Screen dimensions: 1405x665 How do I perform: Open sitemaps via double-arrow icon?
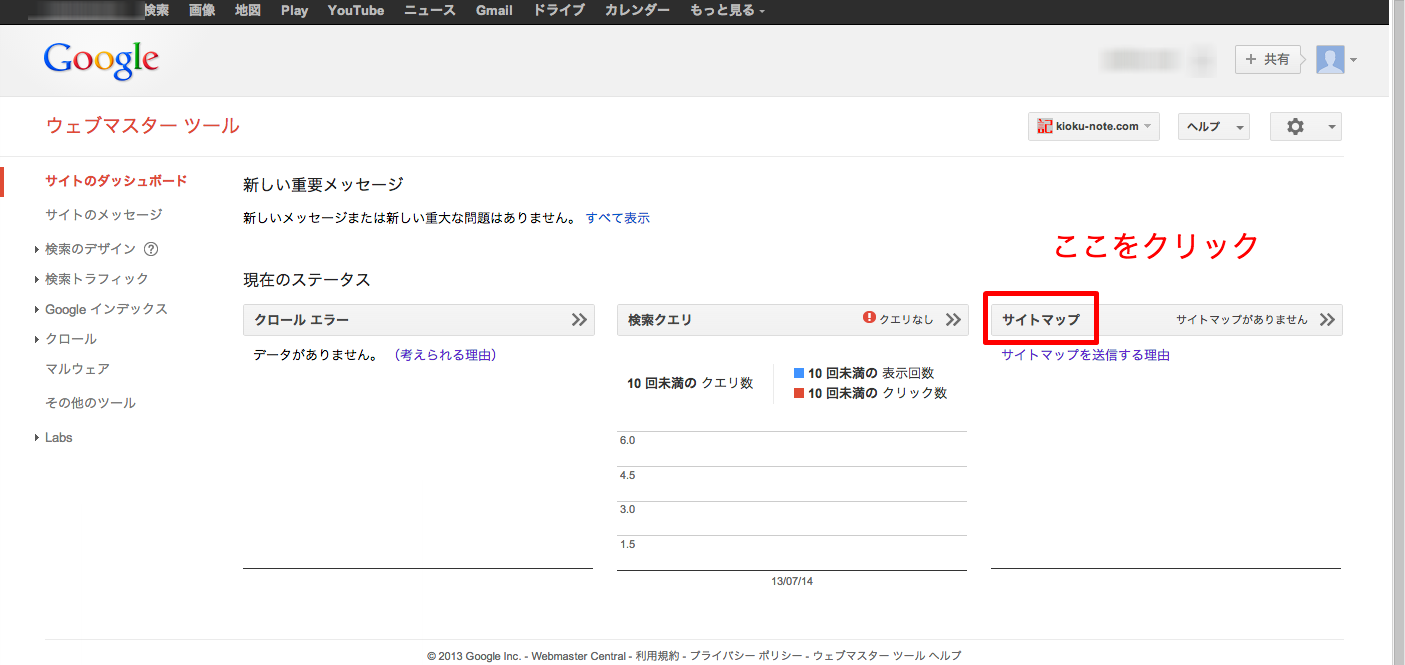(1327, 320)
